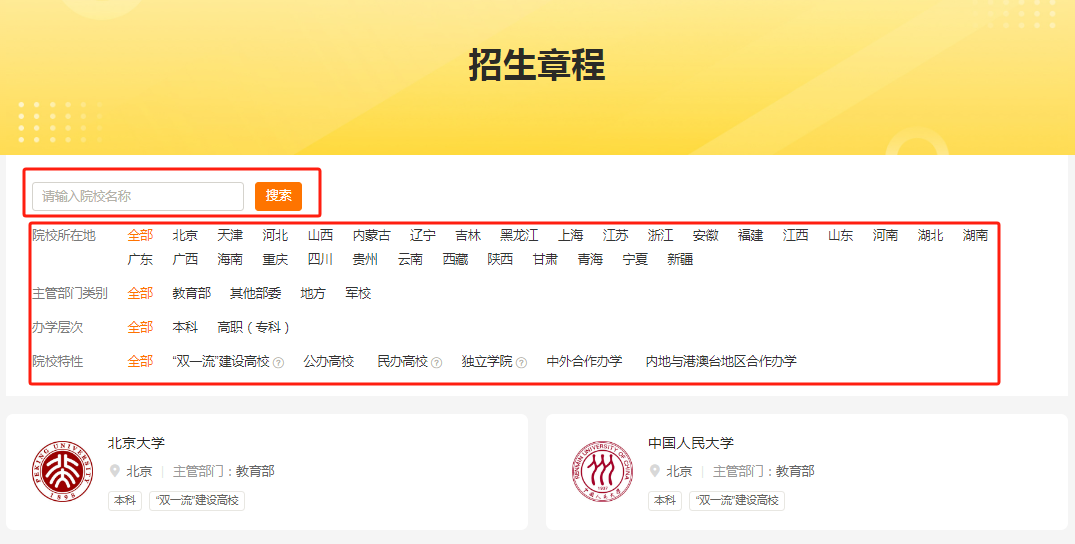1075x544 pixels.
Task: Click "双一流"建设高校 tag on 中国人民大学 card
Action: [737, 501]
